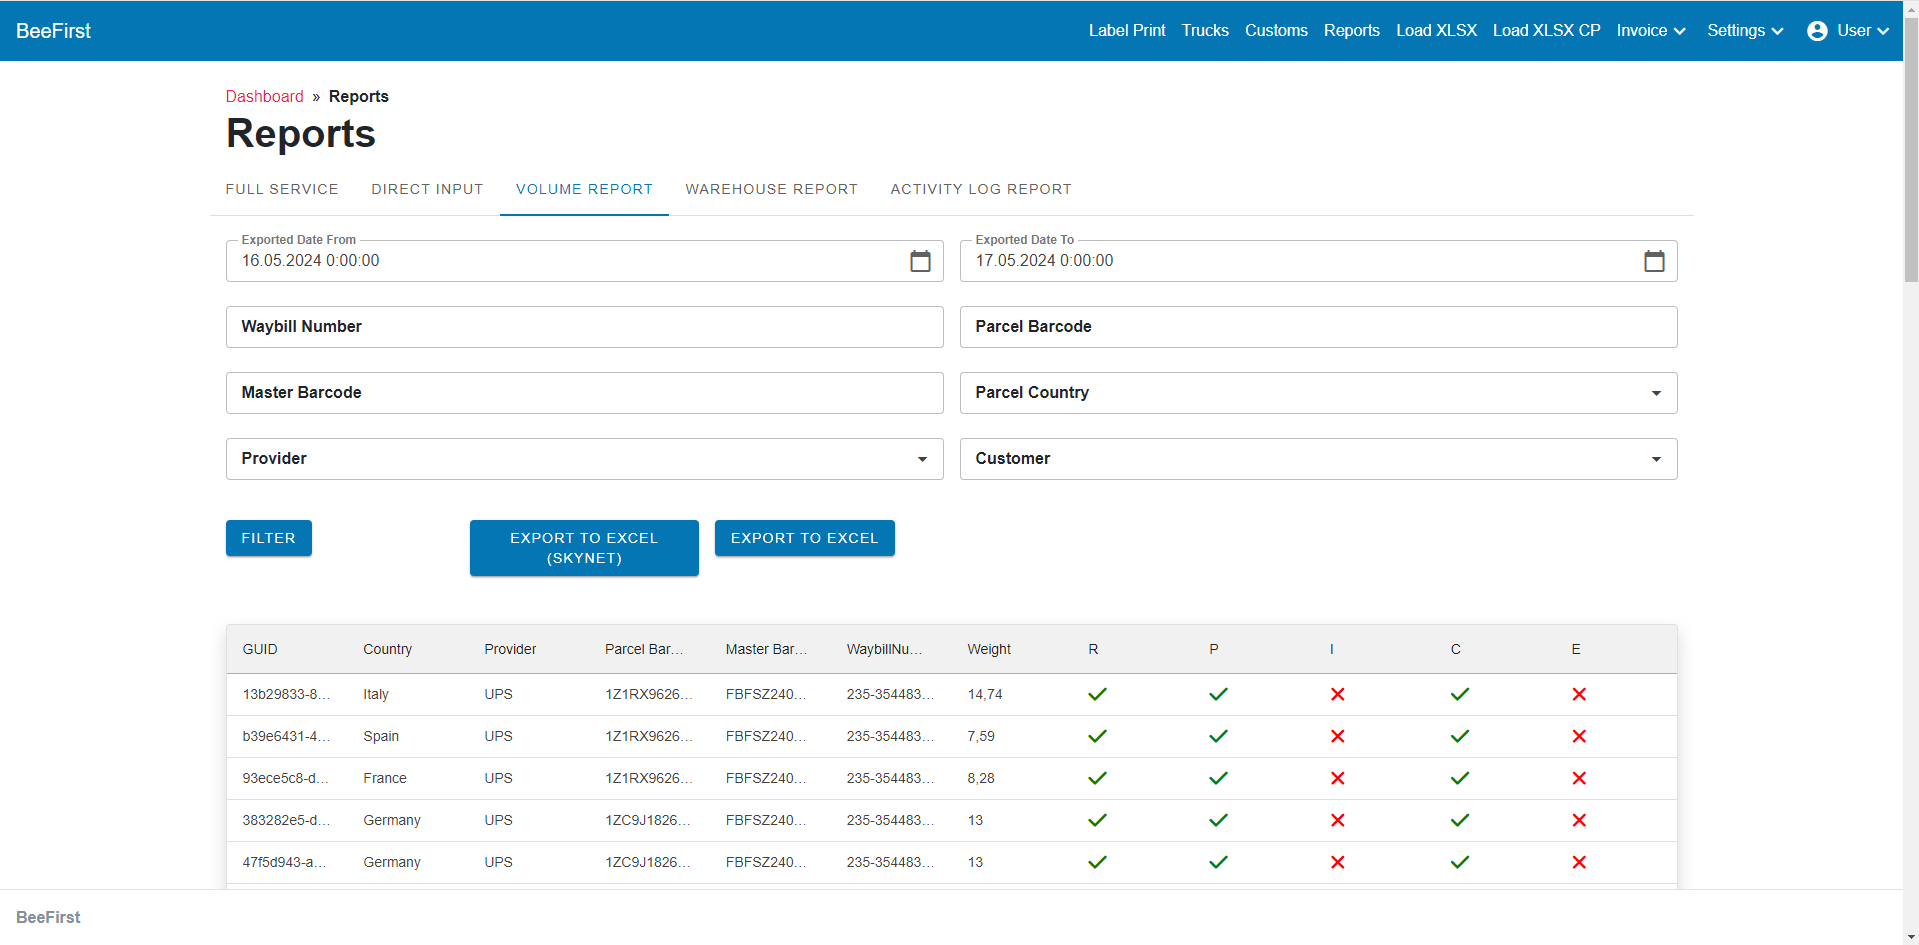Click the Provider column header

point(510,649)
